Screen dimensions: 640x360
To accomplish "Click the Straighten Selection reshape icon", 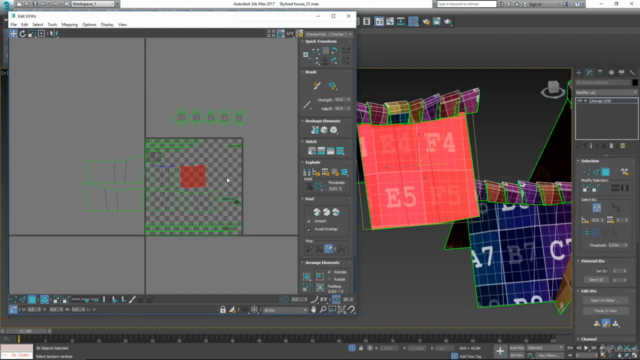I will (315, 130).
